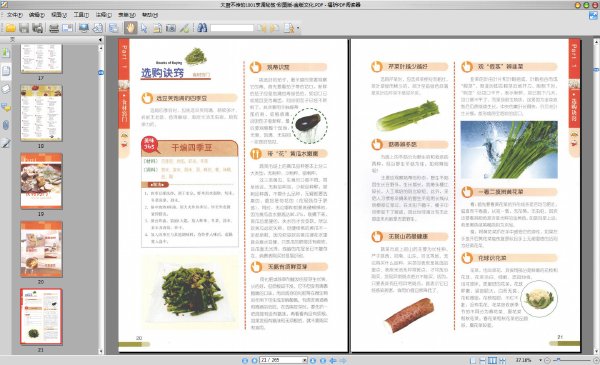600x365 pixels.
Task: Open the Layers sidebar panel
Action: (6, 89)
